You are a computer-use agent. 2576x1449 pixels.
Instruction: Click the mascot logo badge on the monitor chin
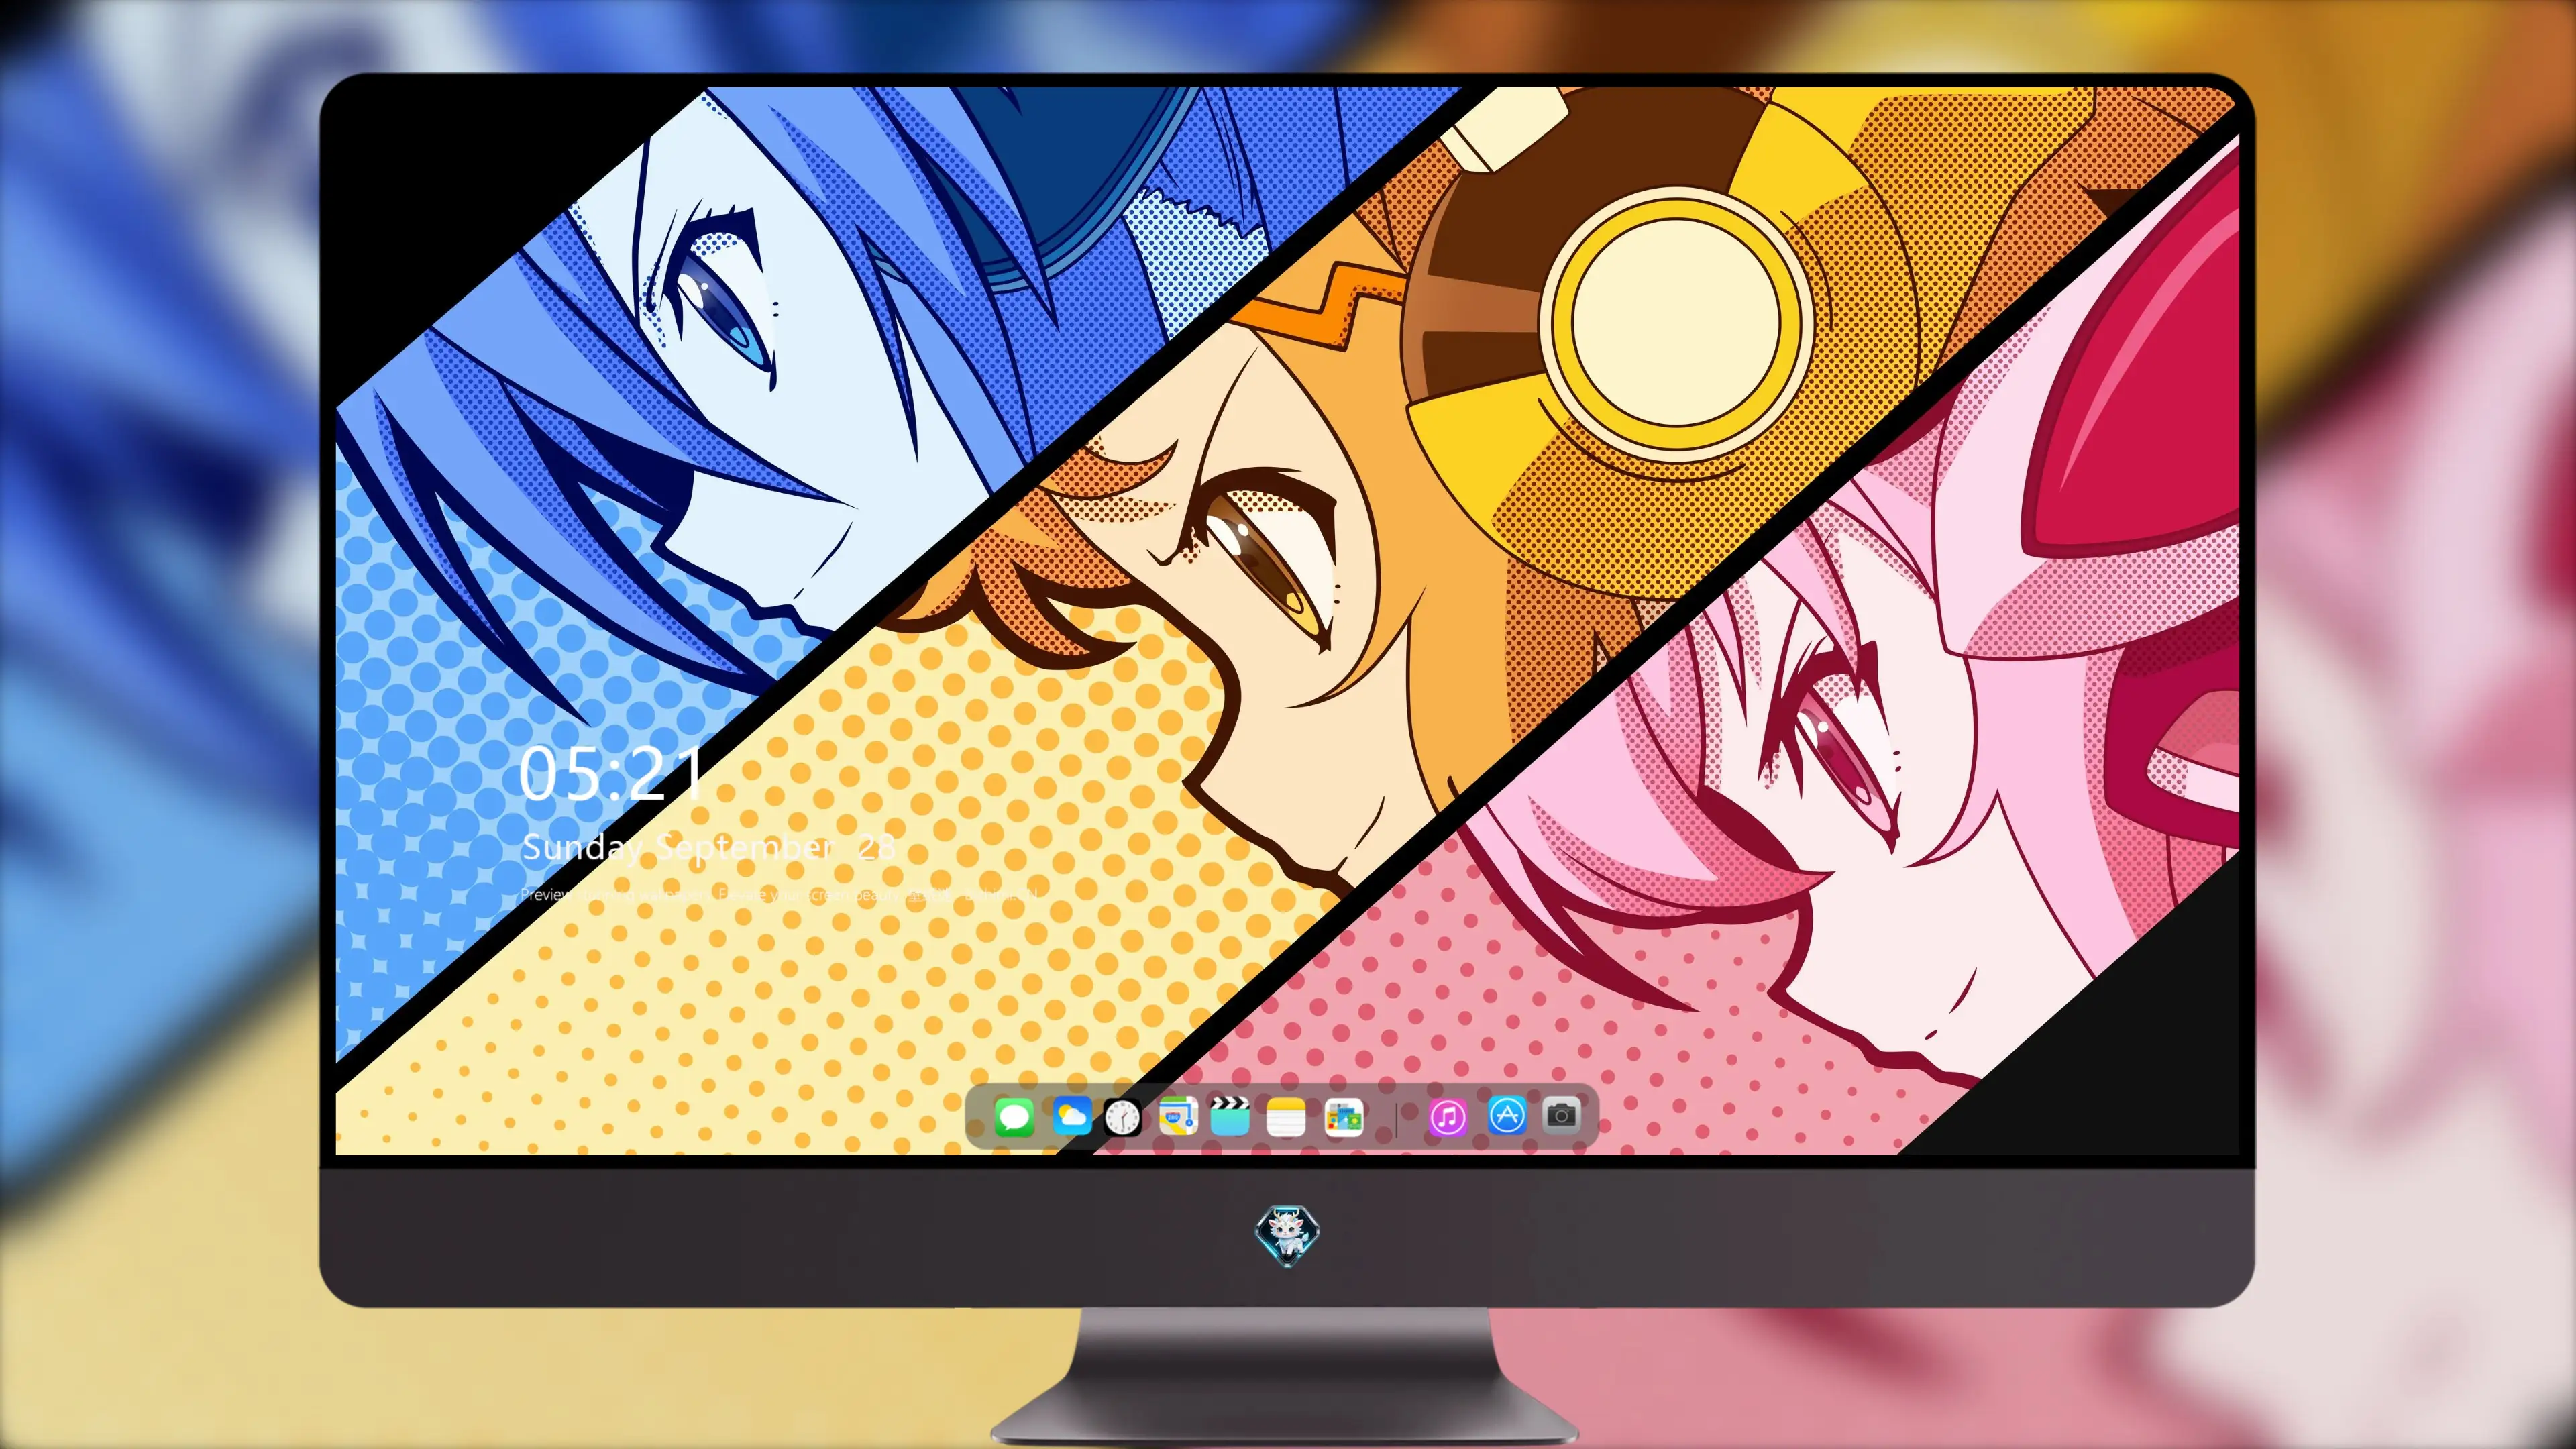[1287, 1236]
